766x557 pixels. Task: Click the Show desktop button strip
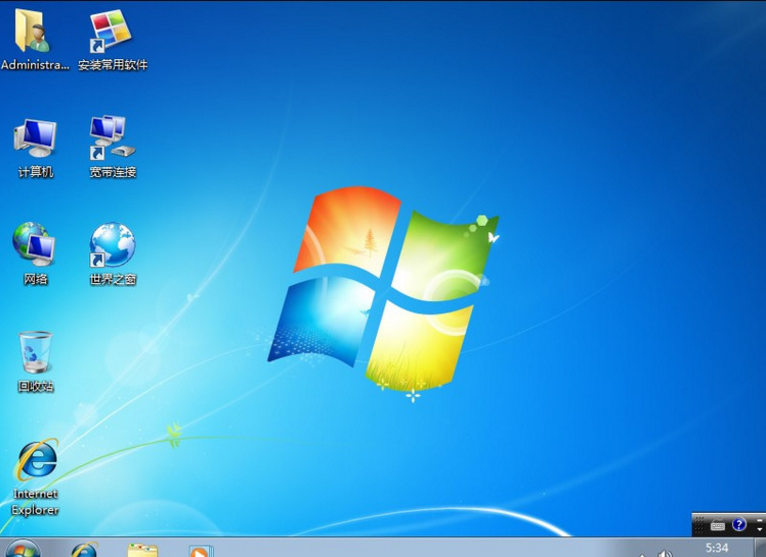(x=760, y=547)
